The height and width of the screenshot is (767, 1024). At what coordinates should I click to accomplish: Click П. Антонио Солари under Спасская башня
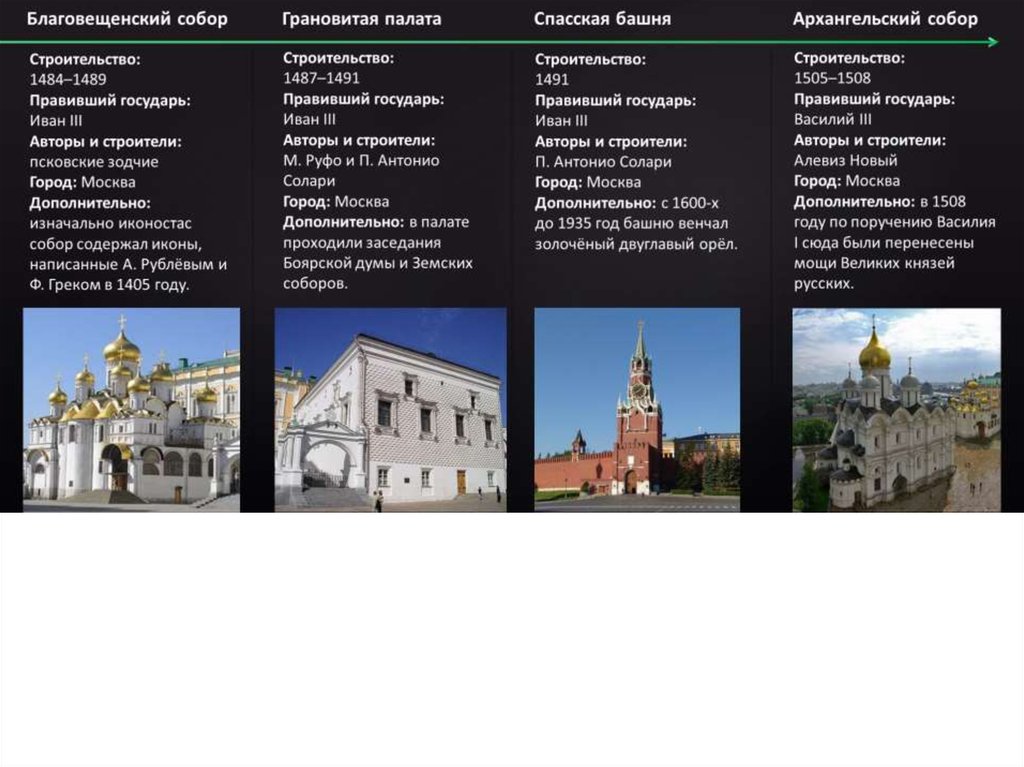tap(603, 161)
